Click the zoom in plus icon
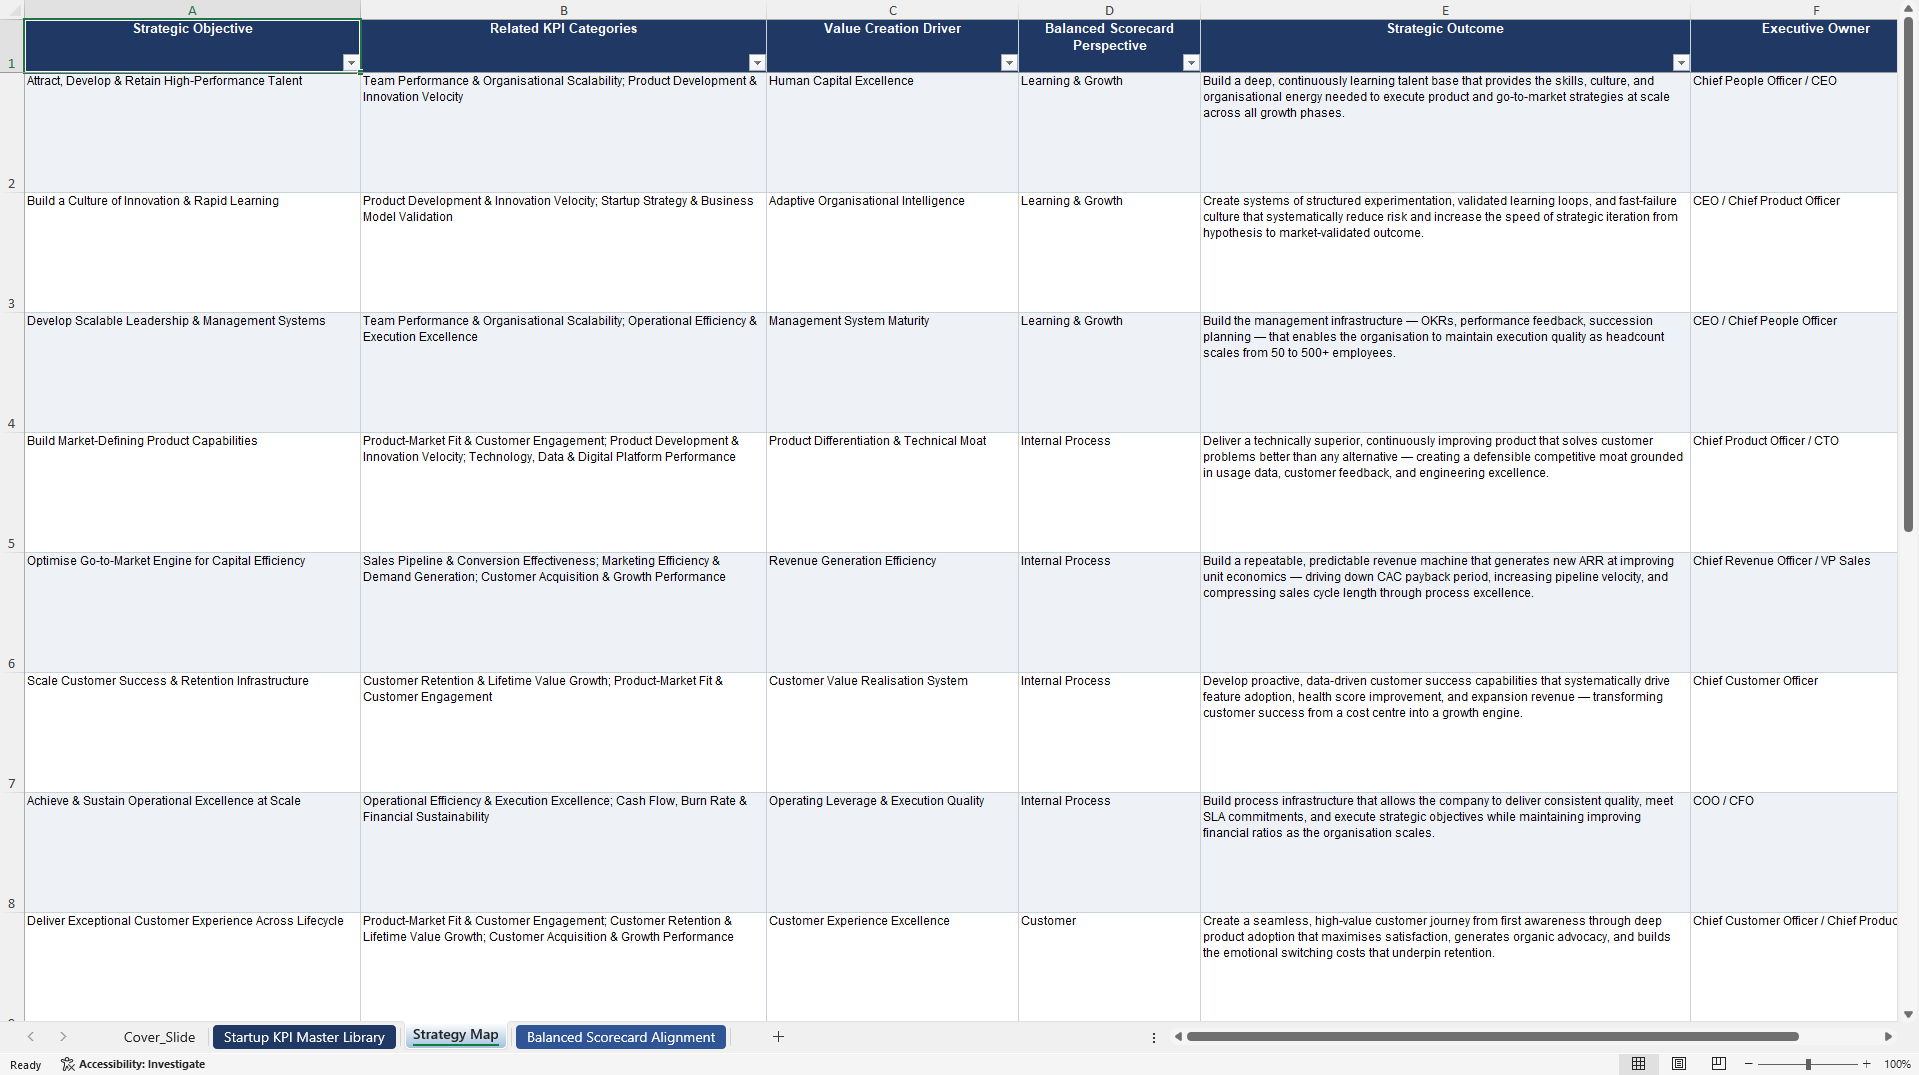Screen dimensions: 1919x1075 click(1866, 1064)
